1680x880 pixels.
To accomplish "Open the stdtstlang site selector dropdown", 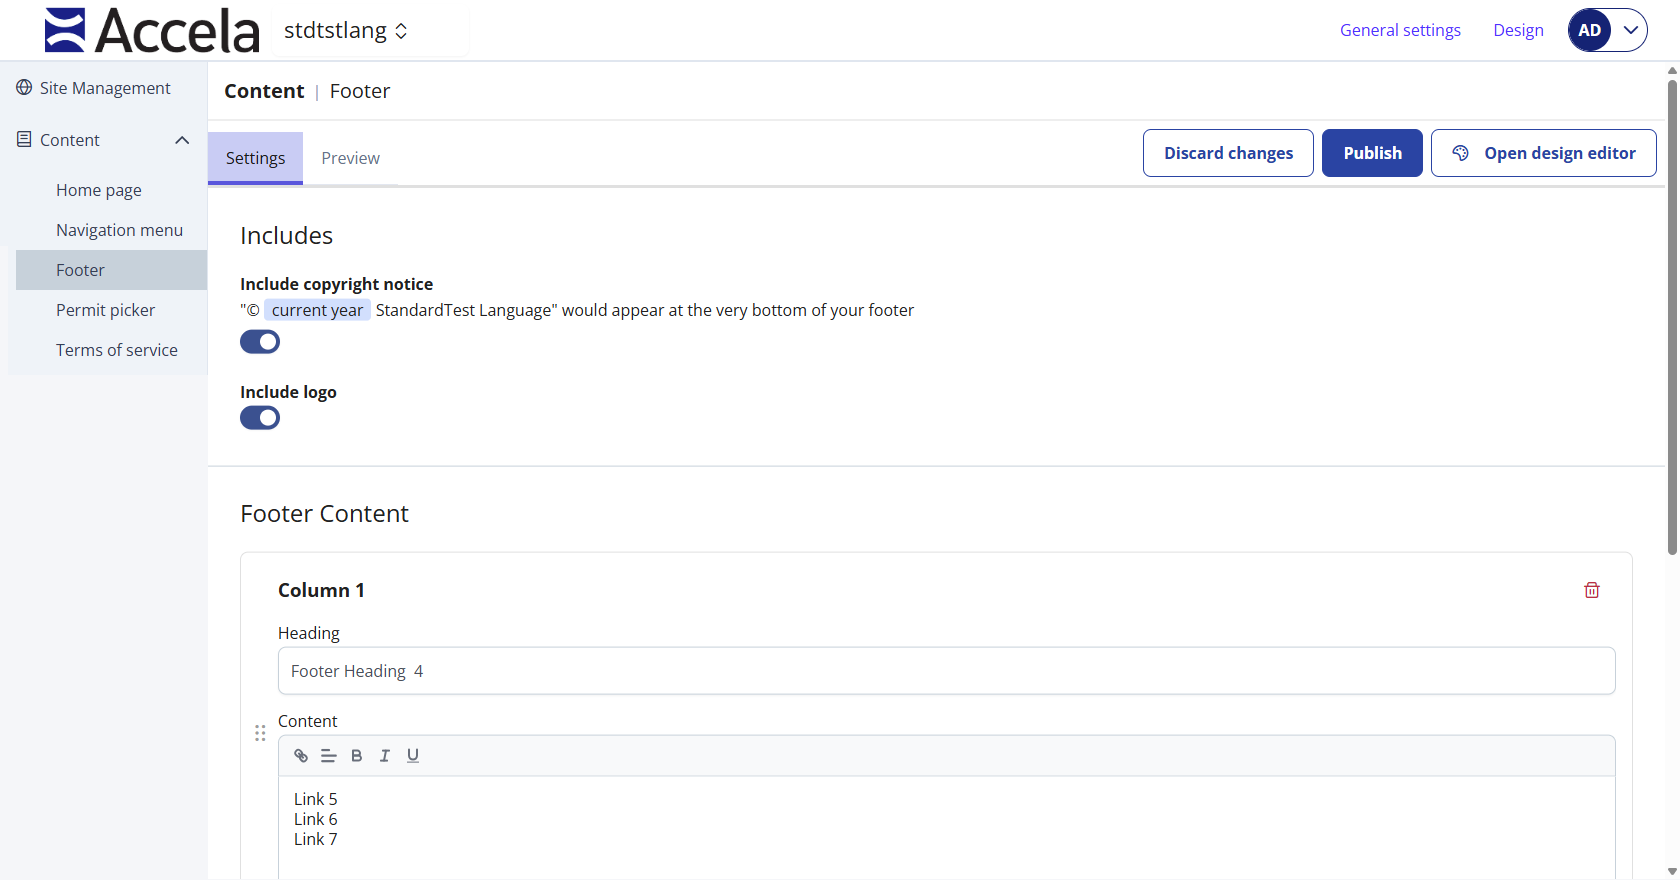I will pos(346,31).
